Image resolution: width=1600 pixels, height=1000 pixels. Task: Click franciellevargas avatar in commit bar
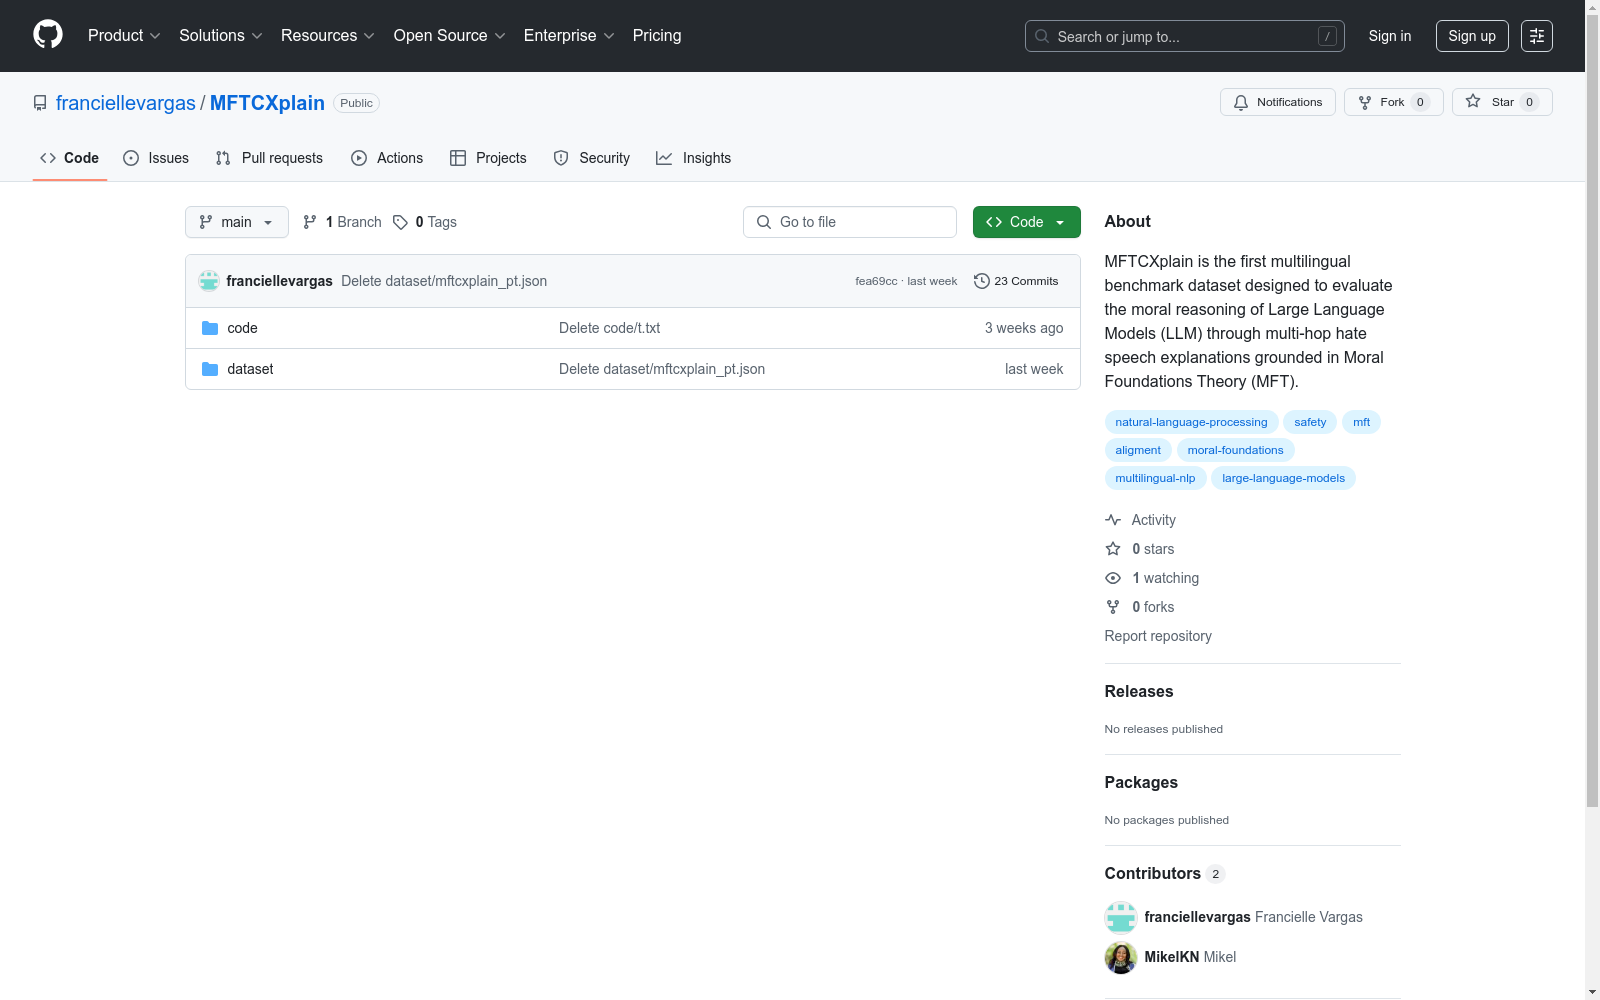click(x=209, y=281)
